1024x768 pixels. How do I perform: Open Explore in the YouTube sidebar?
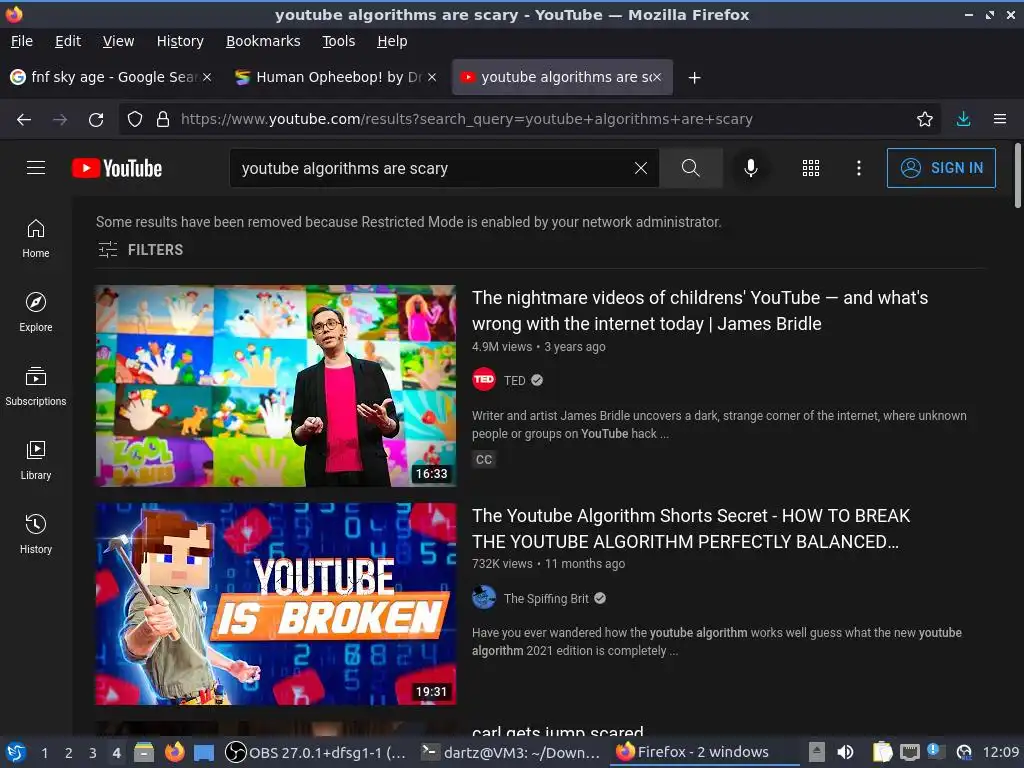pyautogui.click(x=36, y=312)
